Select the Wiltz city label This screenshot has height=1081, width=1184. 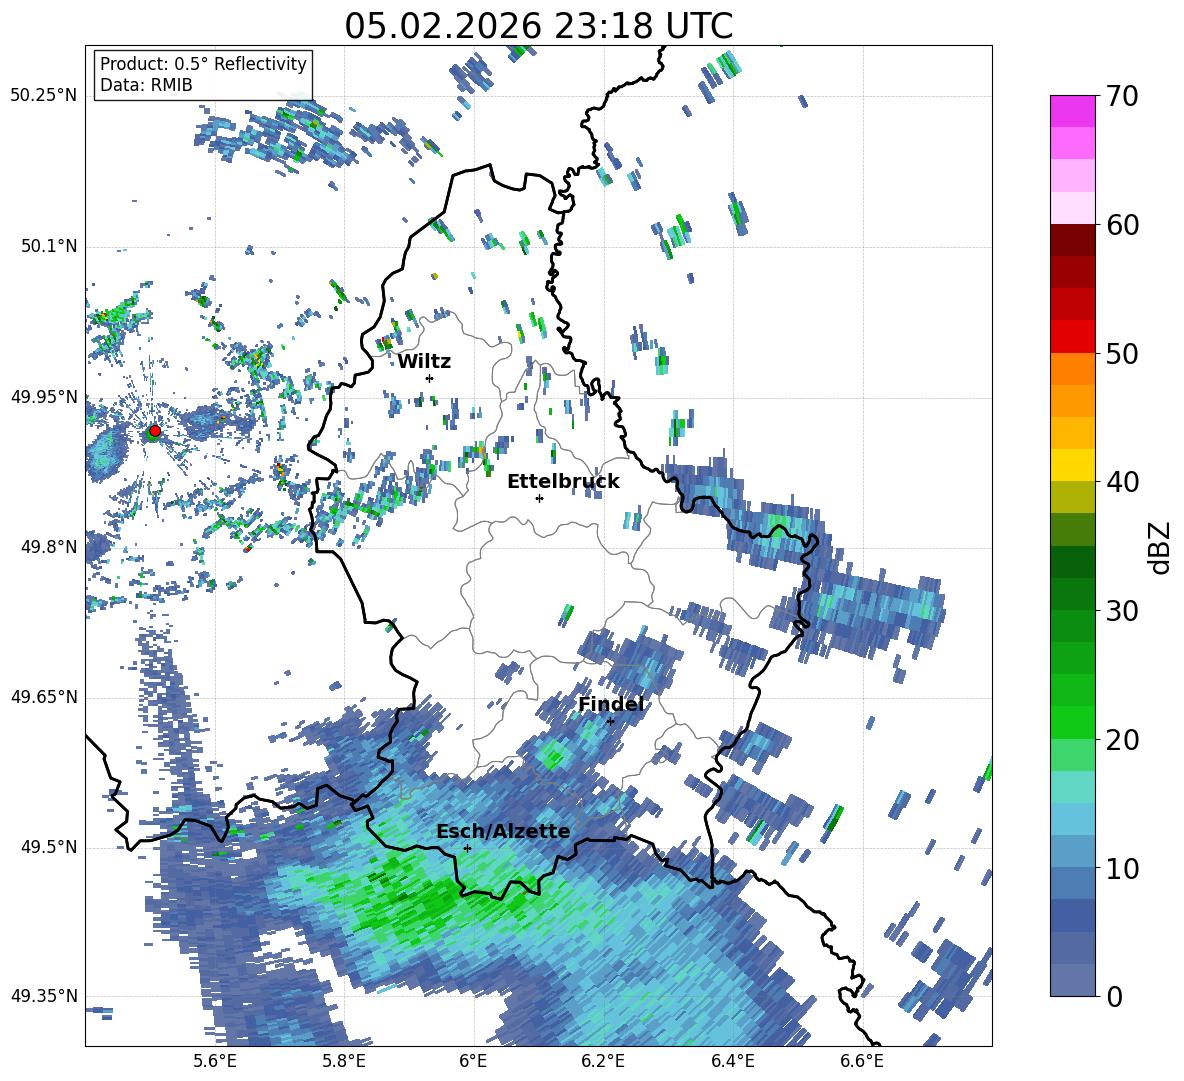pos(424,362)
